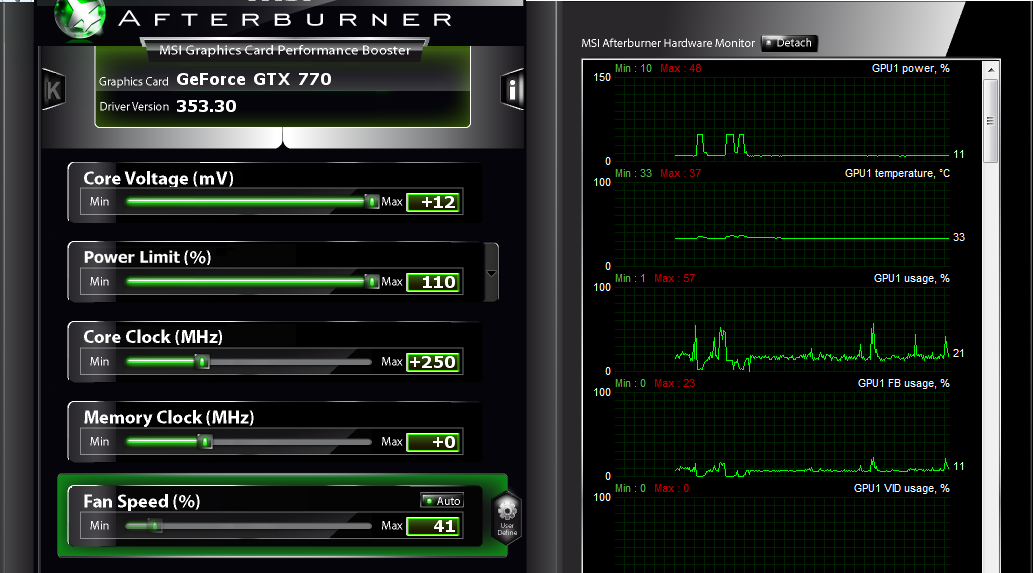Viewport: 1033px width, 573px height.
Task: Click the GPU1 usage graph
Action: (x=782, y=329)
